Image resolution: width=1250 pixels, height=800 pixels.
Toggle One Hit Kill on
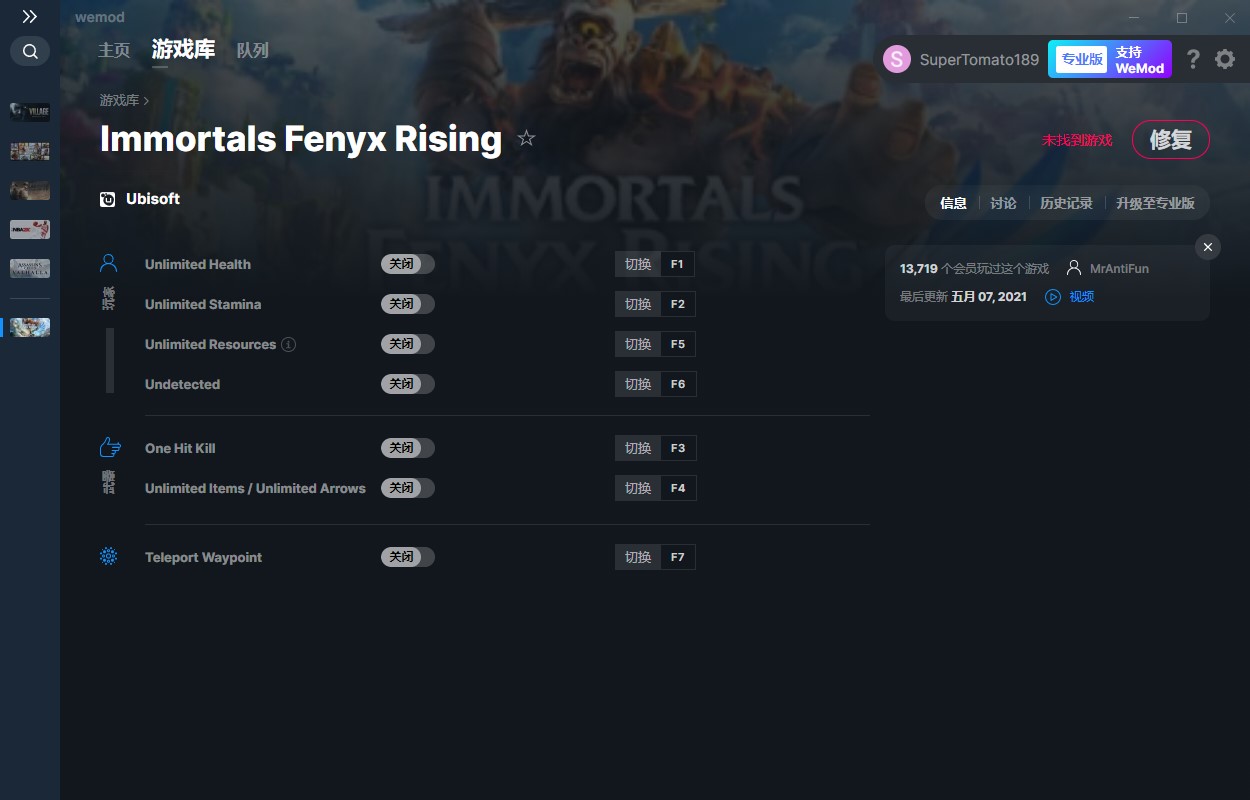pyautogui.click(x=407, y=448)
